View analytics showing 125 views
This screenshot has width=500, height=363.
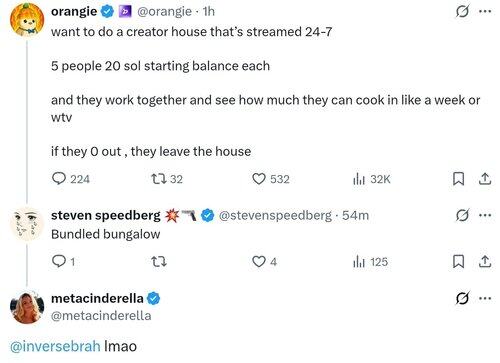click(x=370, y=262)
